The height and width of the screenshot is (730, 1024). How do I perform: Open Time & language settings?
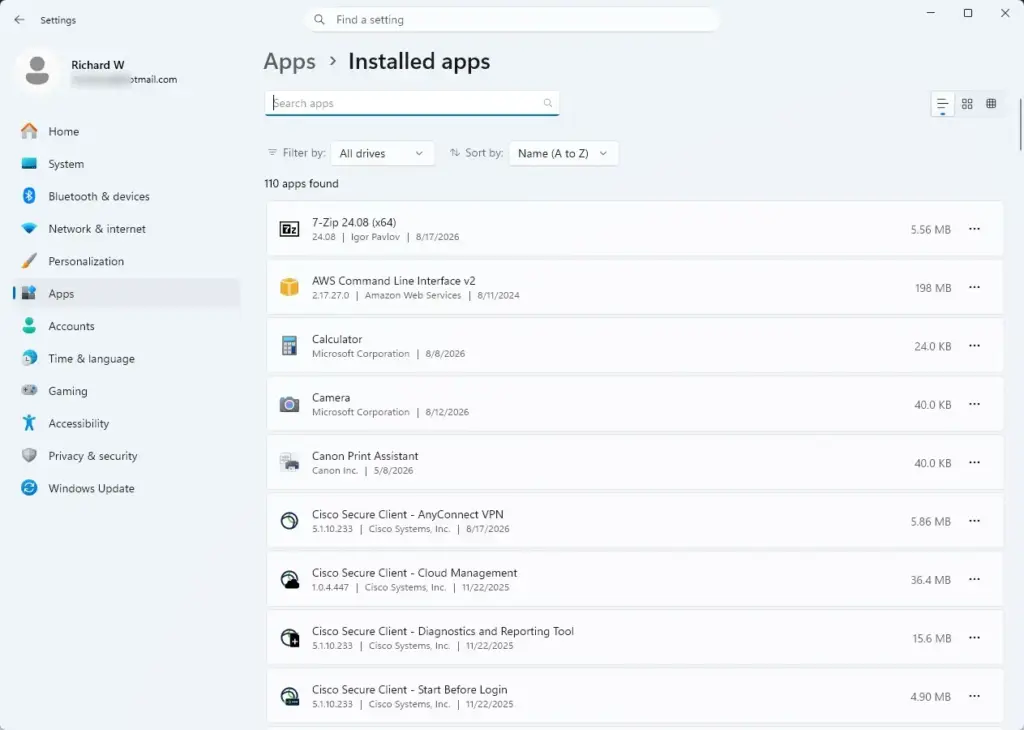pos(127,358)
